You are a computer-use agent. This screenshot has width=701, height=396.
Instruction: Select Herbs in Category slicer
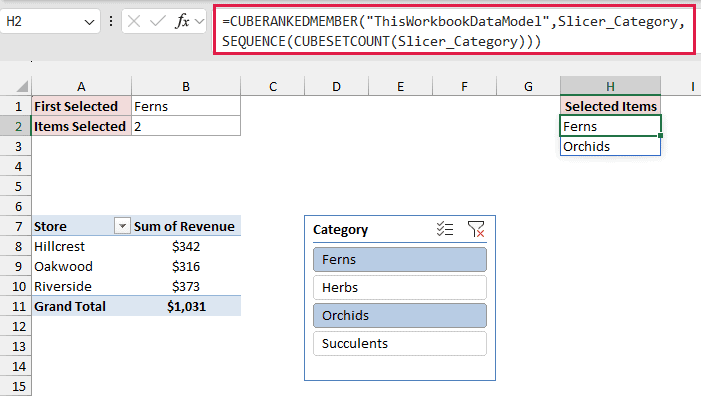coord(400,287)
